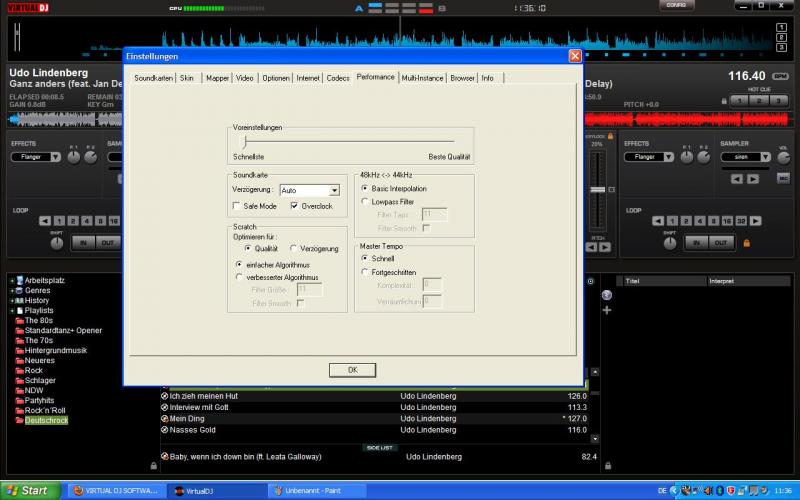The height and width of the screenshot is (500, 800).
Task: Toggle the orange keylock padlock on right deck
Action: (610, 136)
